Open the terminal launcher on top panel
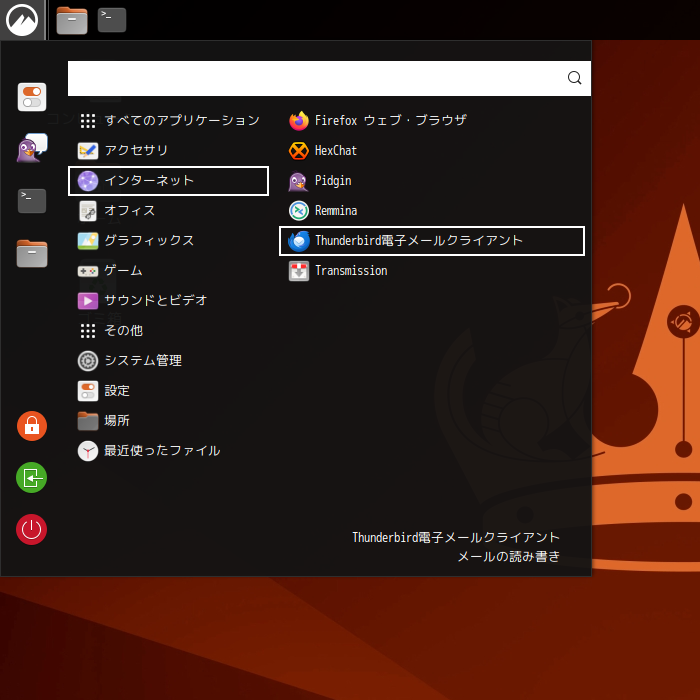 pyautogui.click(x=112, y=20)
